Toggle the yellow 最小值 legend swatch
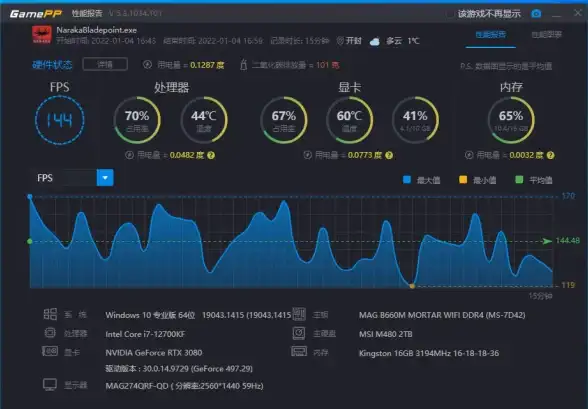Viewport: 588px width, 409px height. click(x=463, y=180)
